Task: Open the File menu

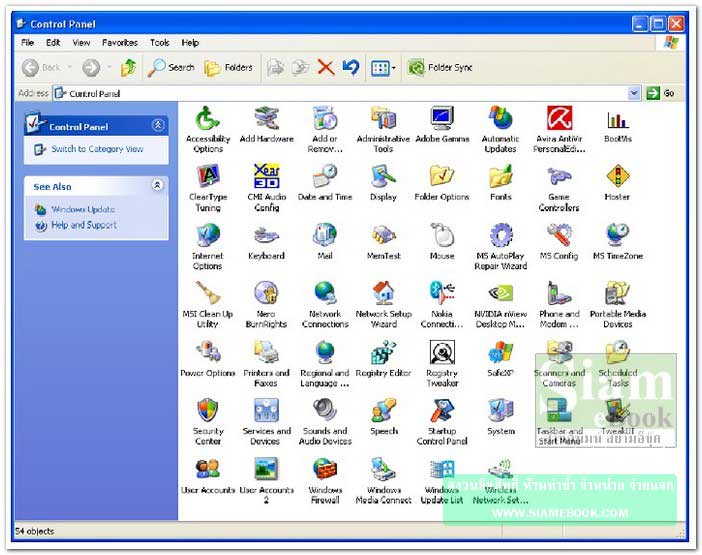Action: (28, 43)
